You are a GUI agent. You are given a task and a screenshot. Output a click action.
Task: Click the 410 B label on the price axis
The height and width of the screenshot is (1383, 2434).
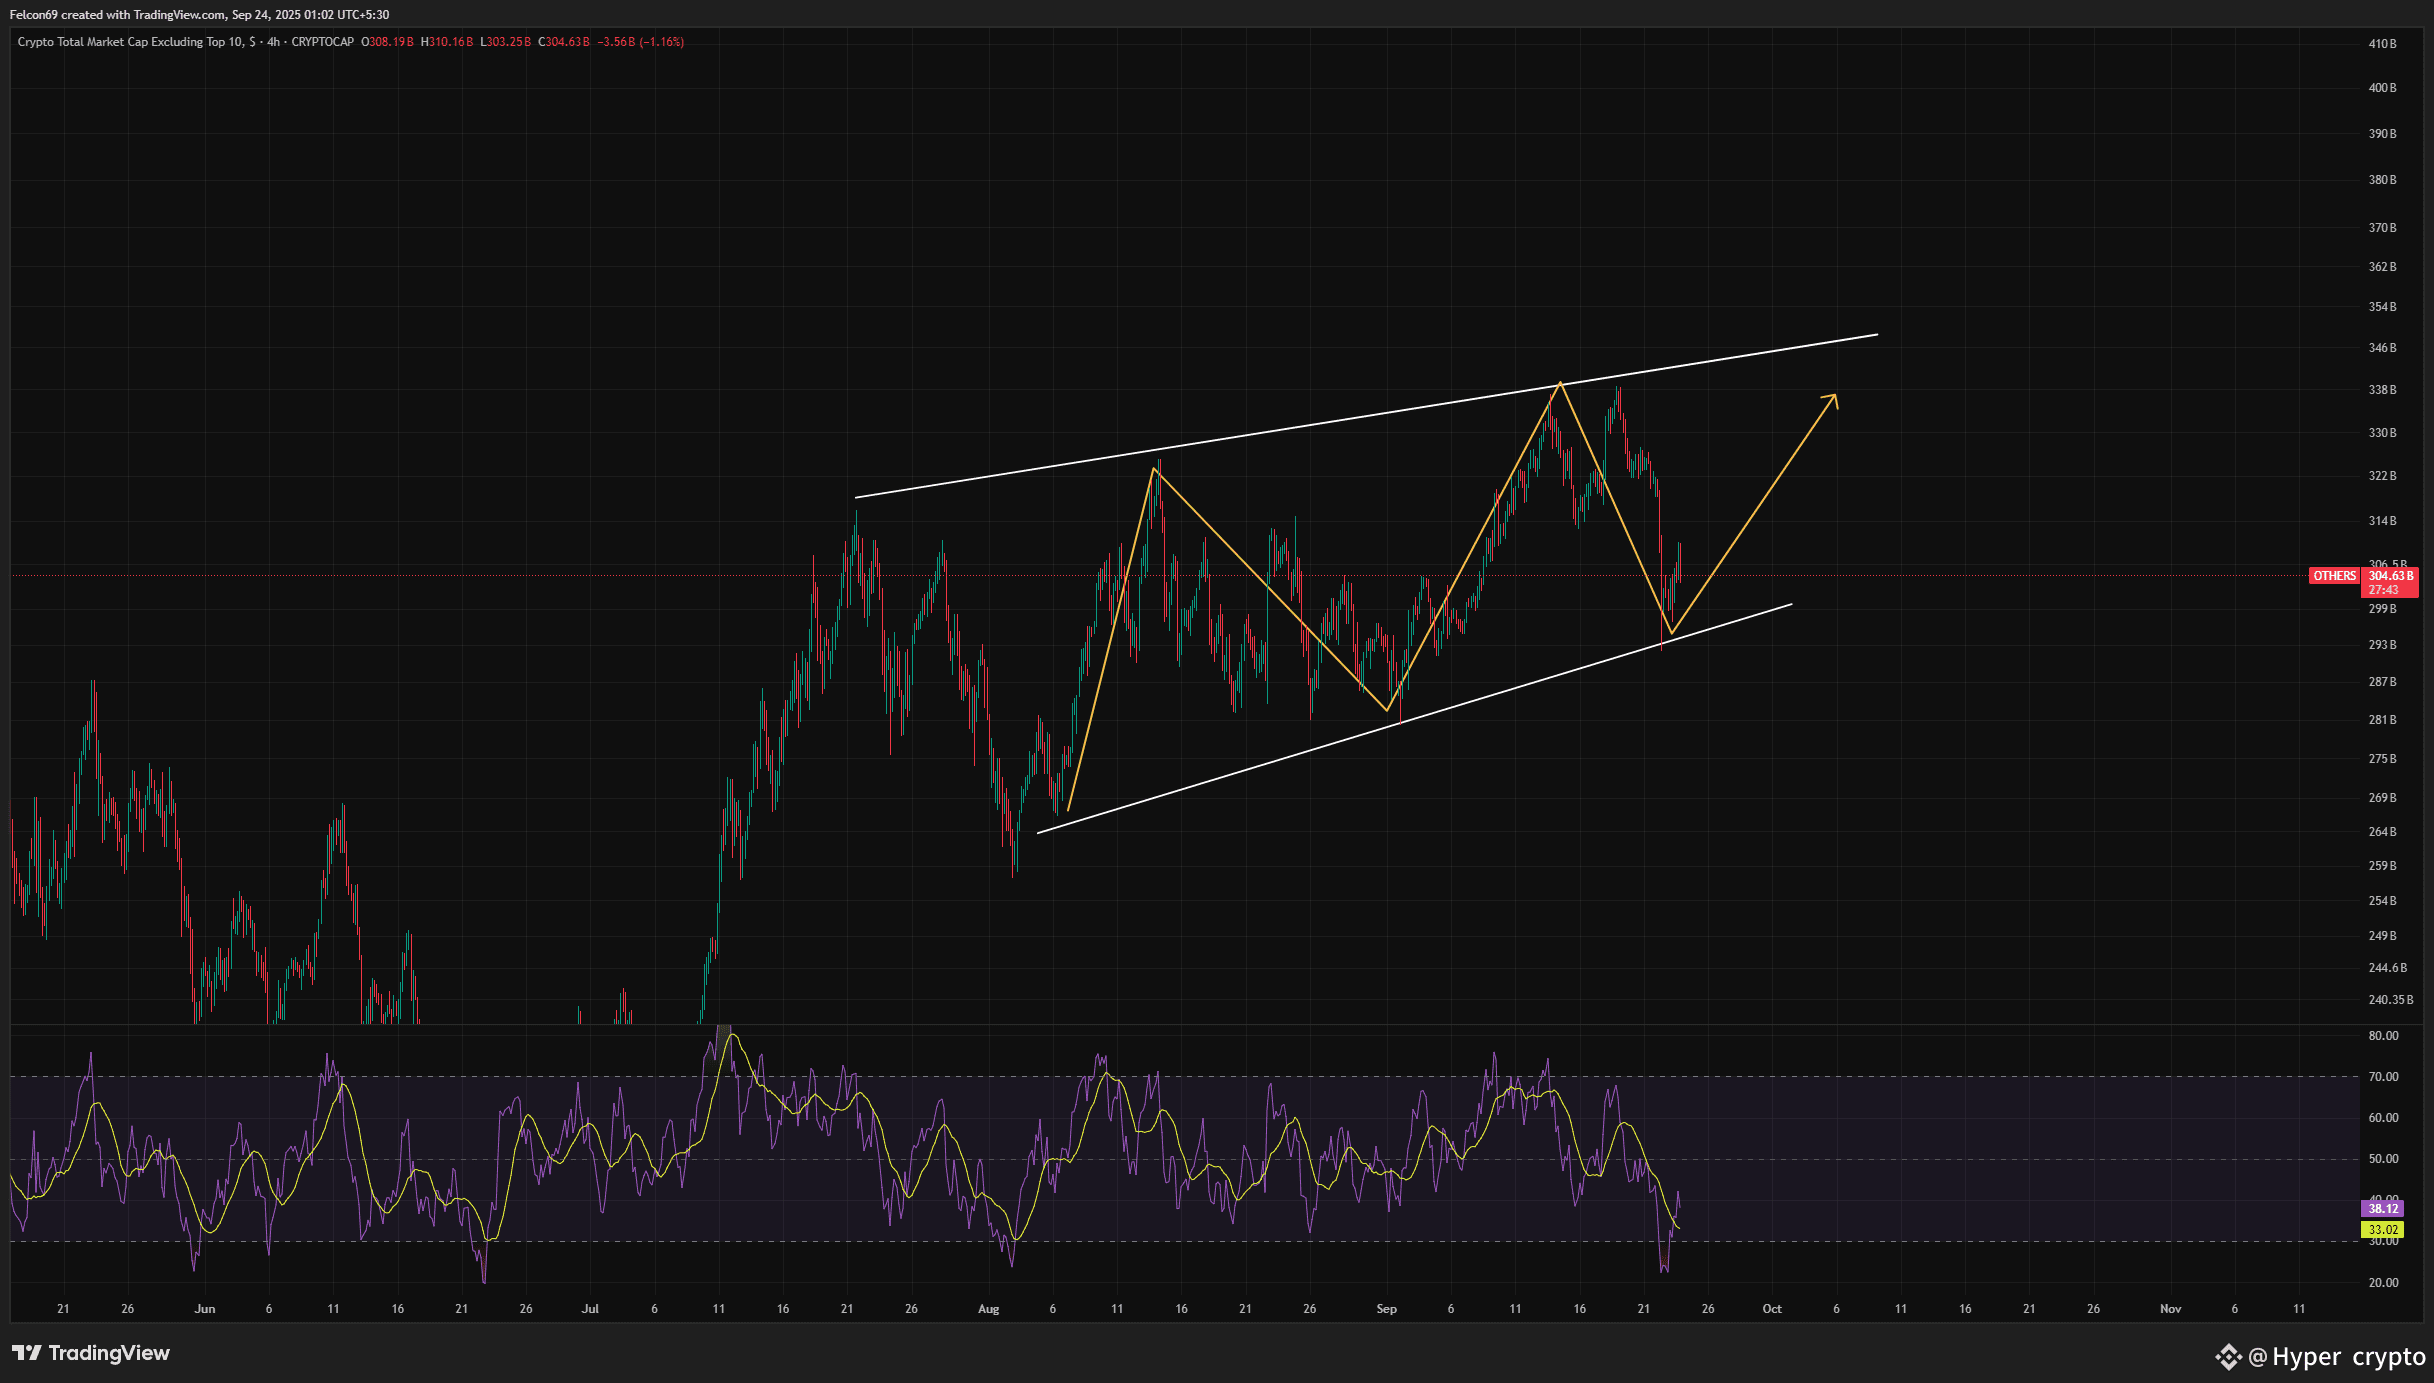(2382, 44)
